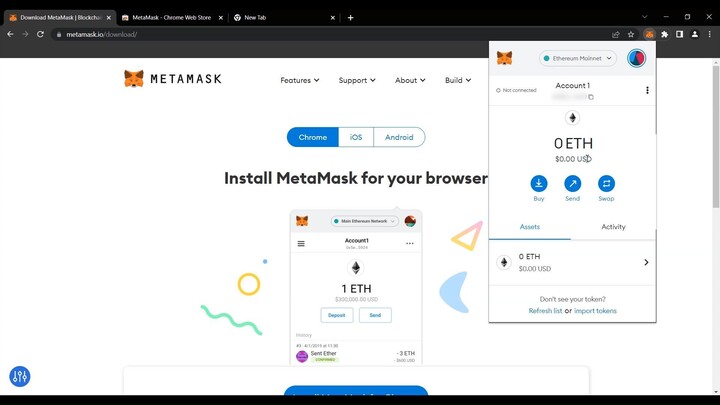Expand the About menu
This screenshot has height=405, width=720.
(410, 80)
